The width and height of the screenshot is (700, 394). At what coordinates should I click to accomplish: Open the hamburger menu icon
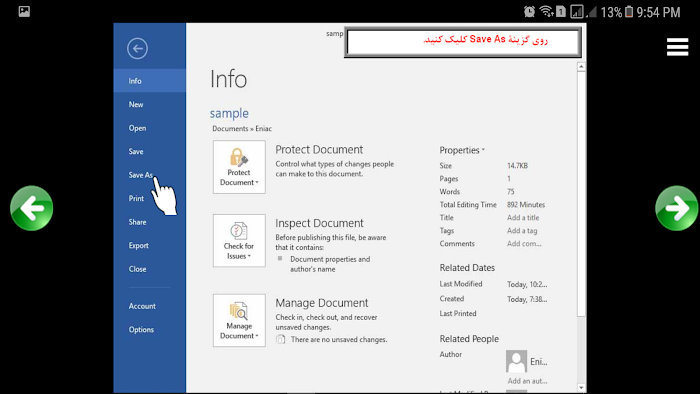pos(677,47)
